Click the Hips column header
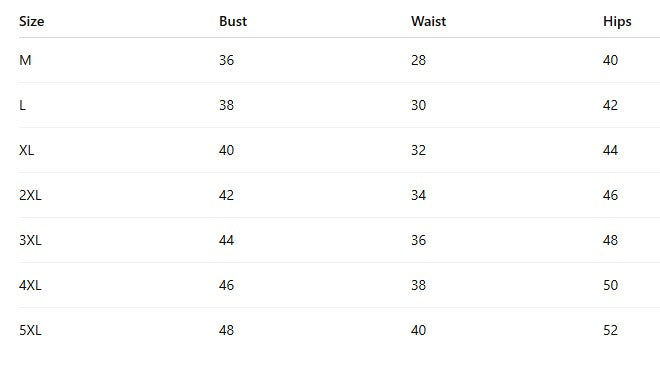This screenshot has width=660, height=372. pyautogui.click(x=617, y=22)
